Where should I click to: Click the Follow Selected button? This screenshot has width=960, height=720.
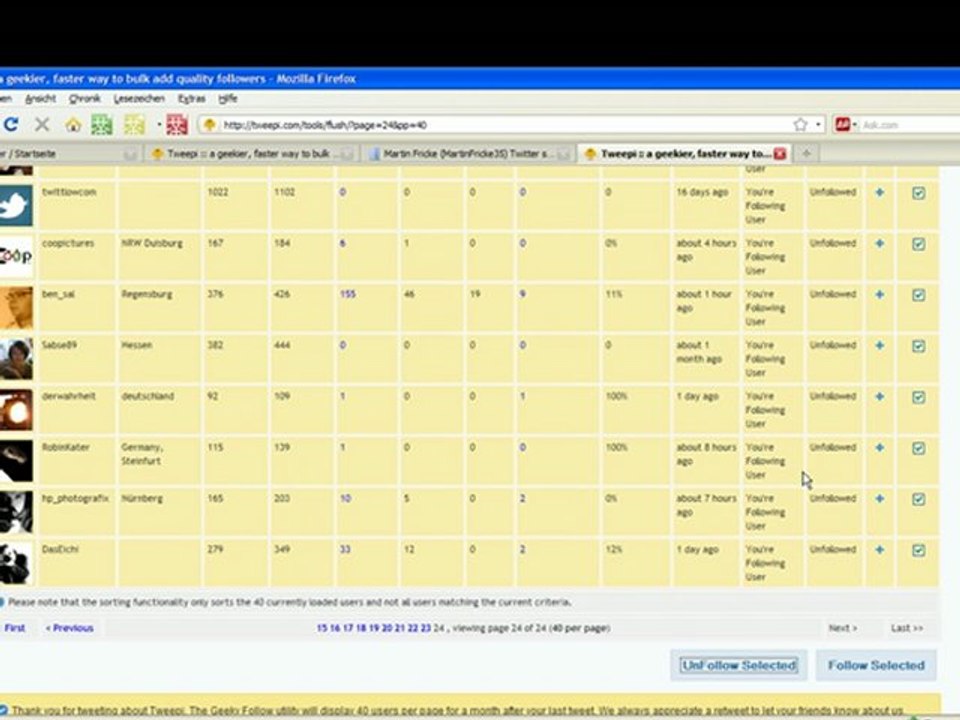pos(876,666)
